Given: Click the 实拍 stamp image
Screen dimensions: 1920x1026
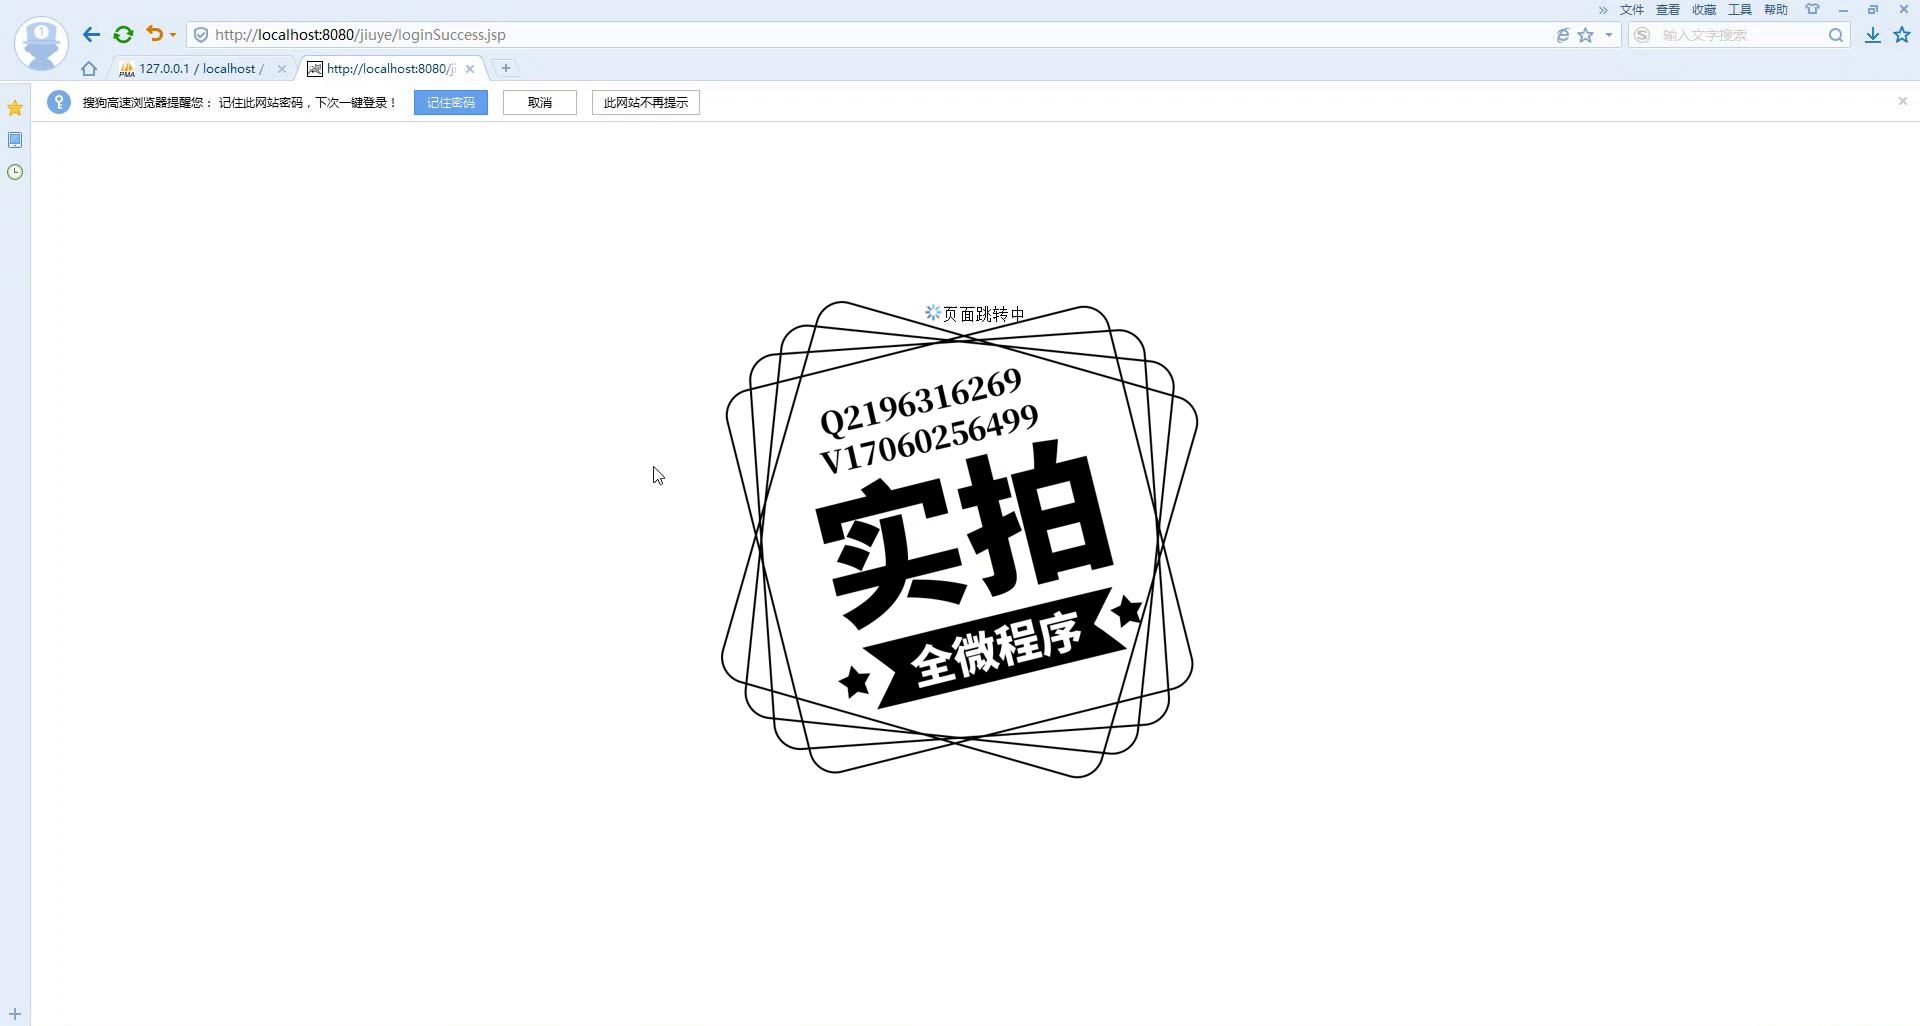Looking at the screenshot, I should 960,539.
